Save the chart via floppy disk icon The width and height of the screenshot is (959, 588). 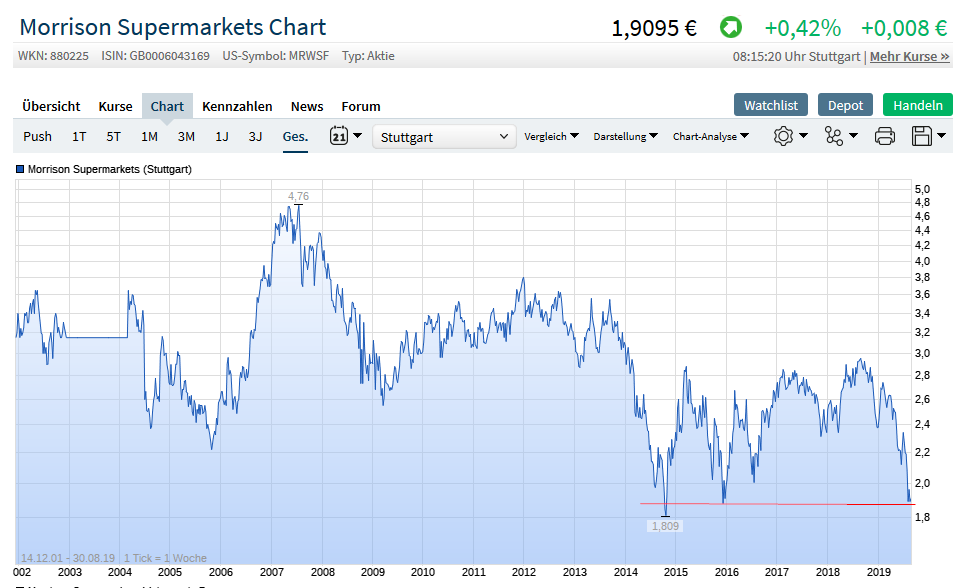click(921, 136)
